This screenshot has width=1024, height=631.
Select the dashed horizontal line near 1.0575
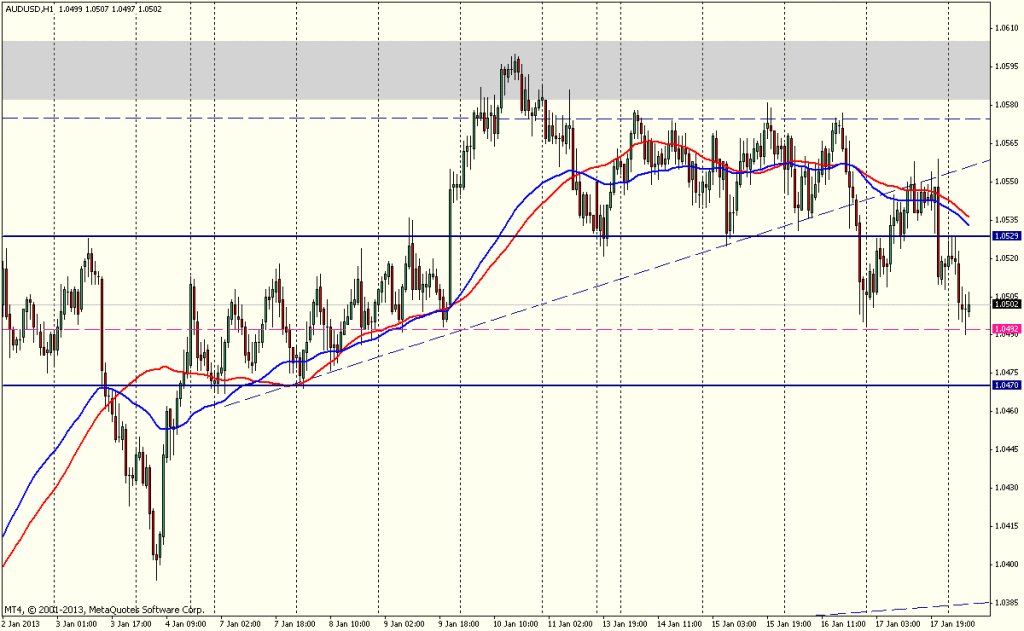(300, 118)
